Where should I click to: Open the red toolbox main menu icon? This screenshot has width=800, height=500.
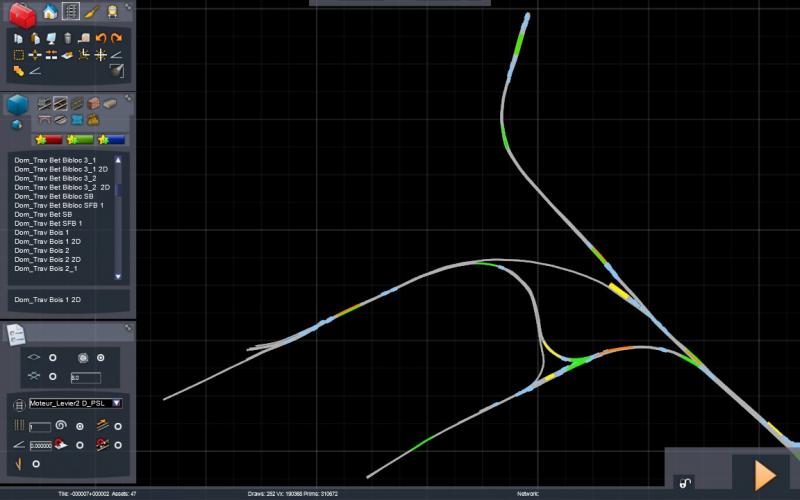22,15
